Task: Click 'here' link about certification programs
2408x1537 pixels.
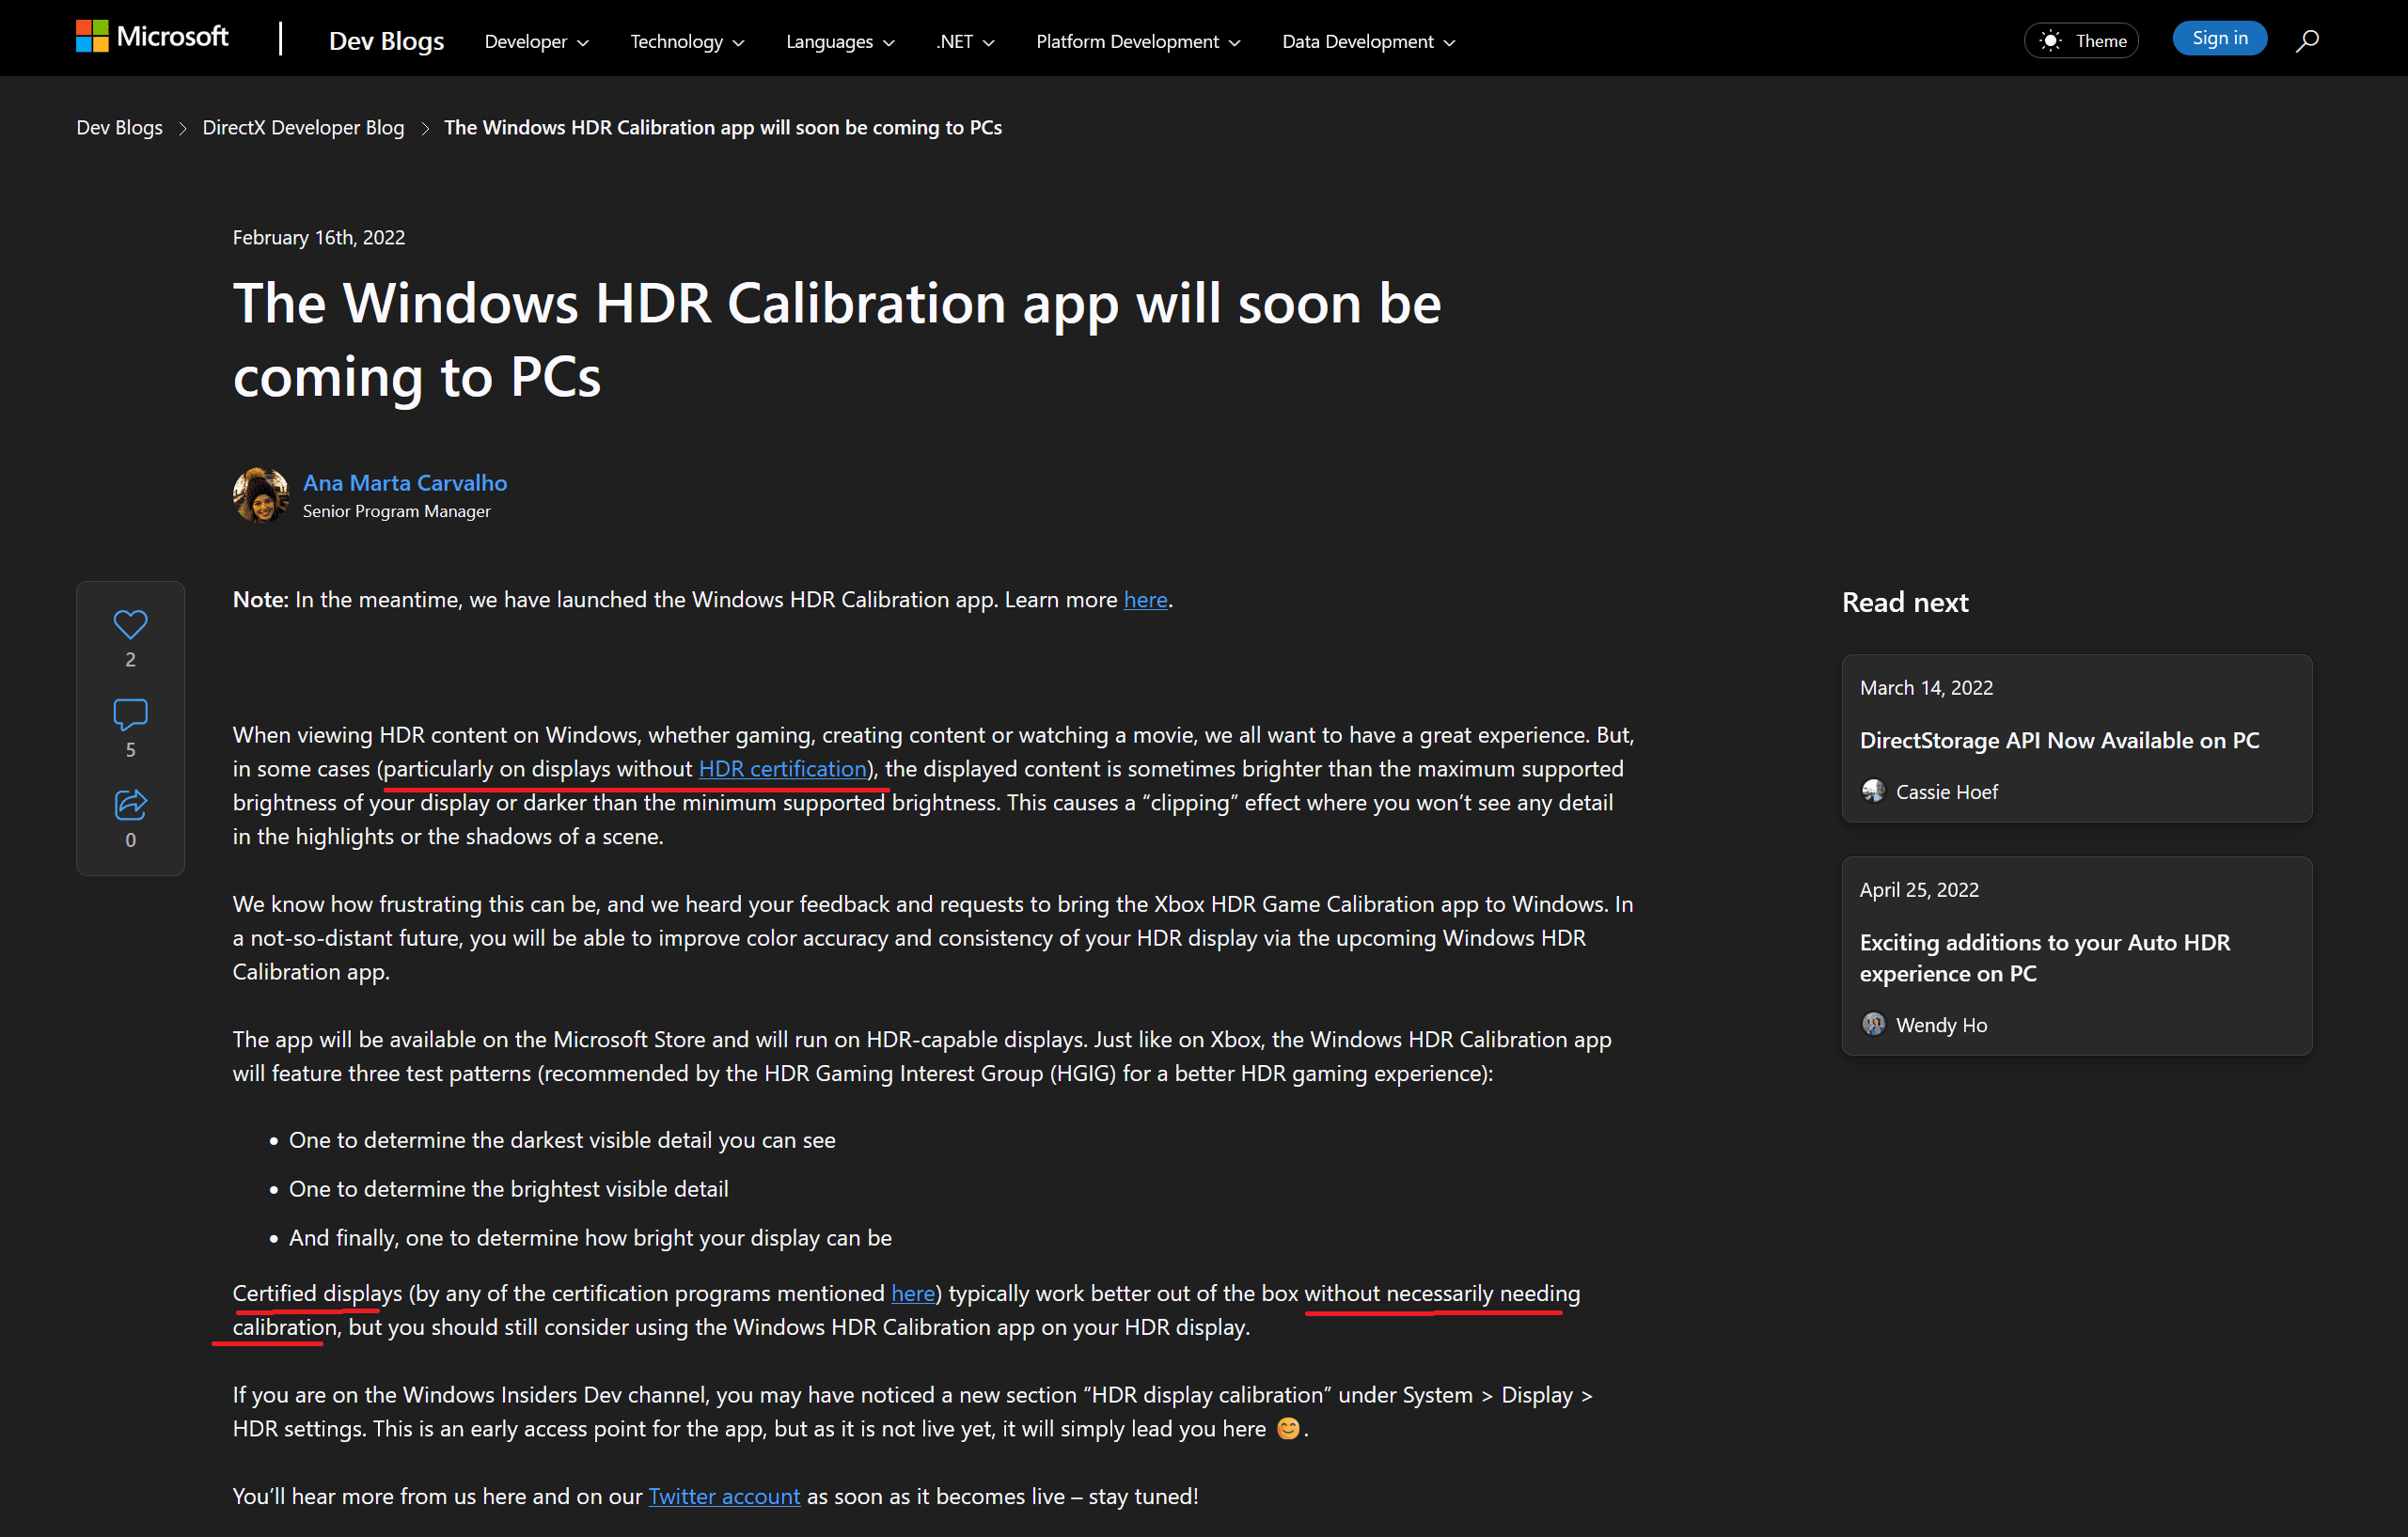Action: [x=913, y=1293]
